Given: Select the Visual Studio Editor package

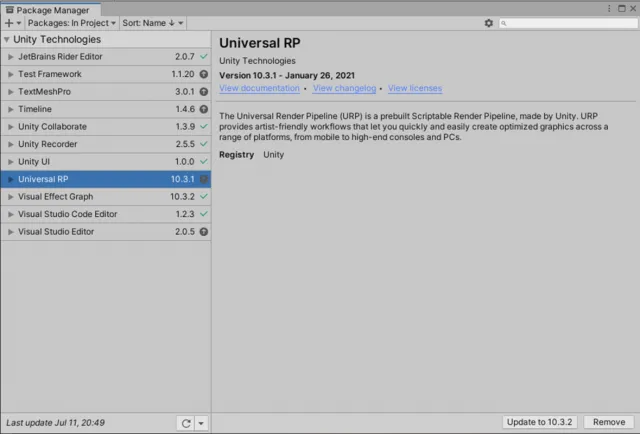Looking at the screenshot, I should pyautogui.click(x=106, y=232).
